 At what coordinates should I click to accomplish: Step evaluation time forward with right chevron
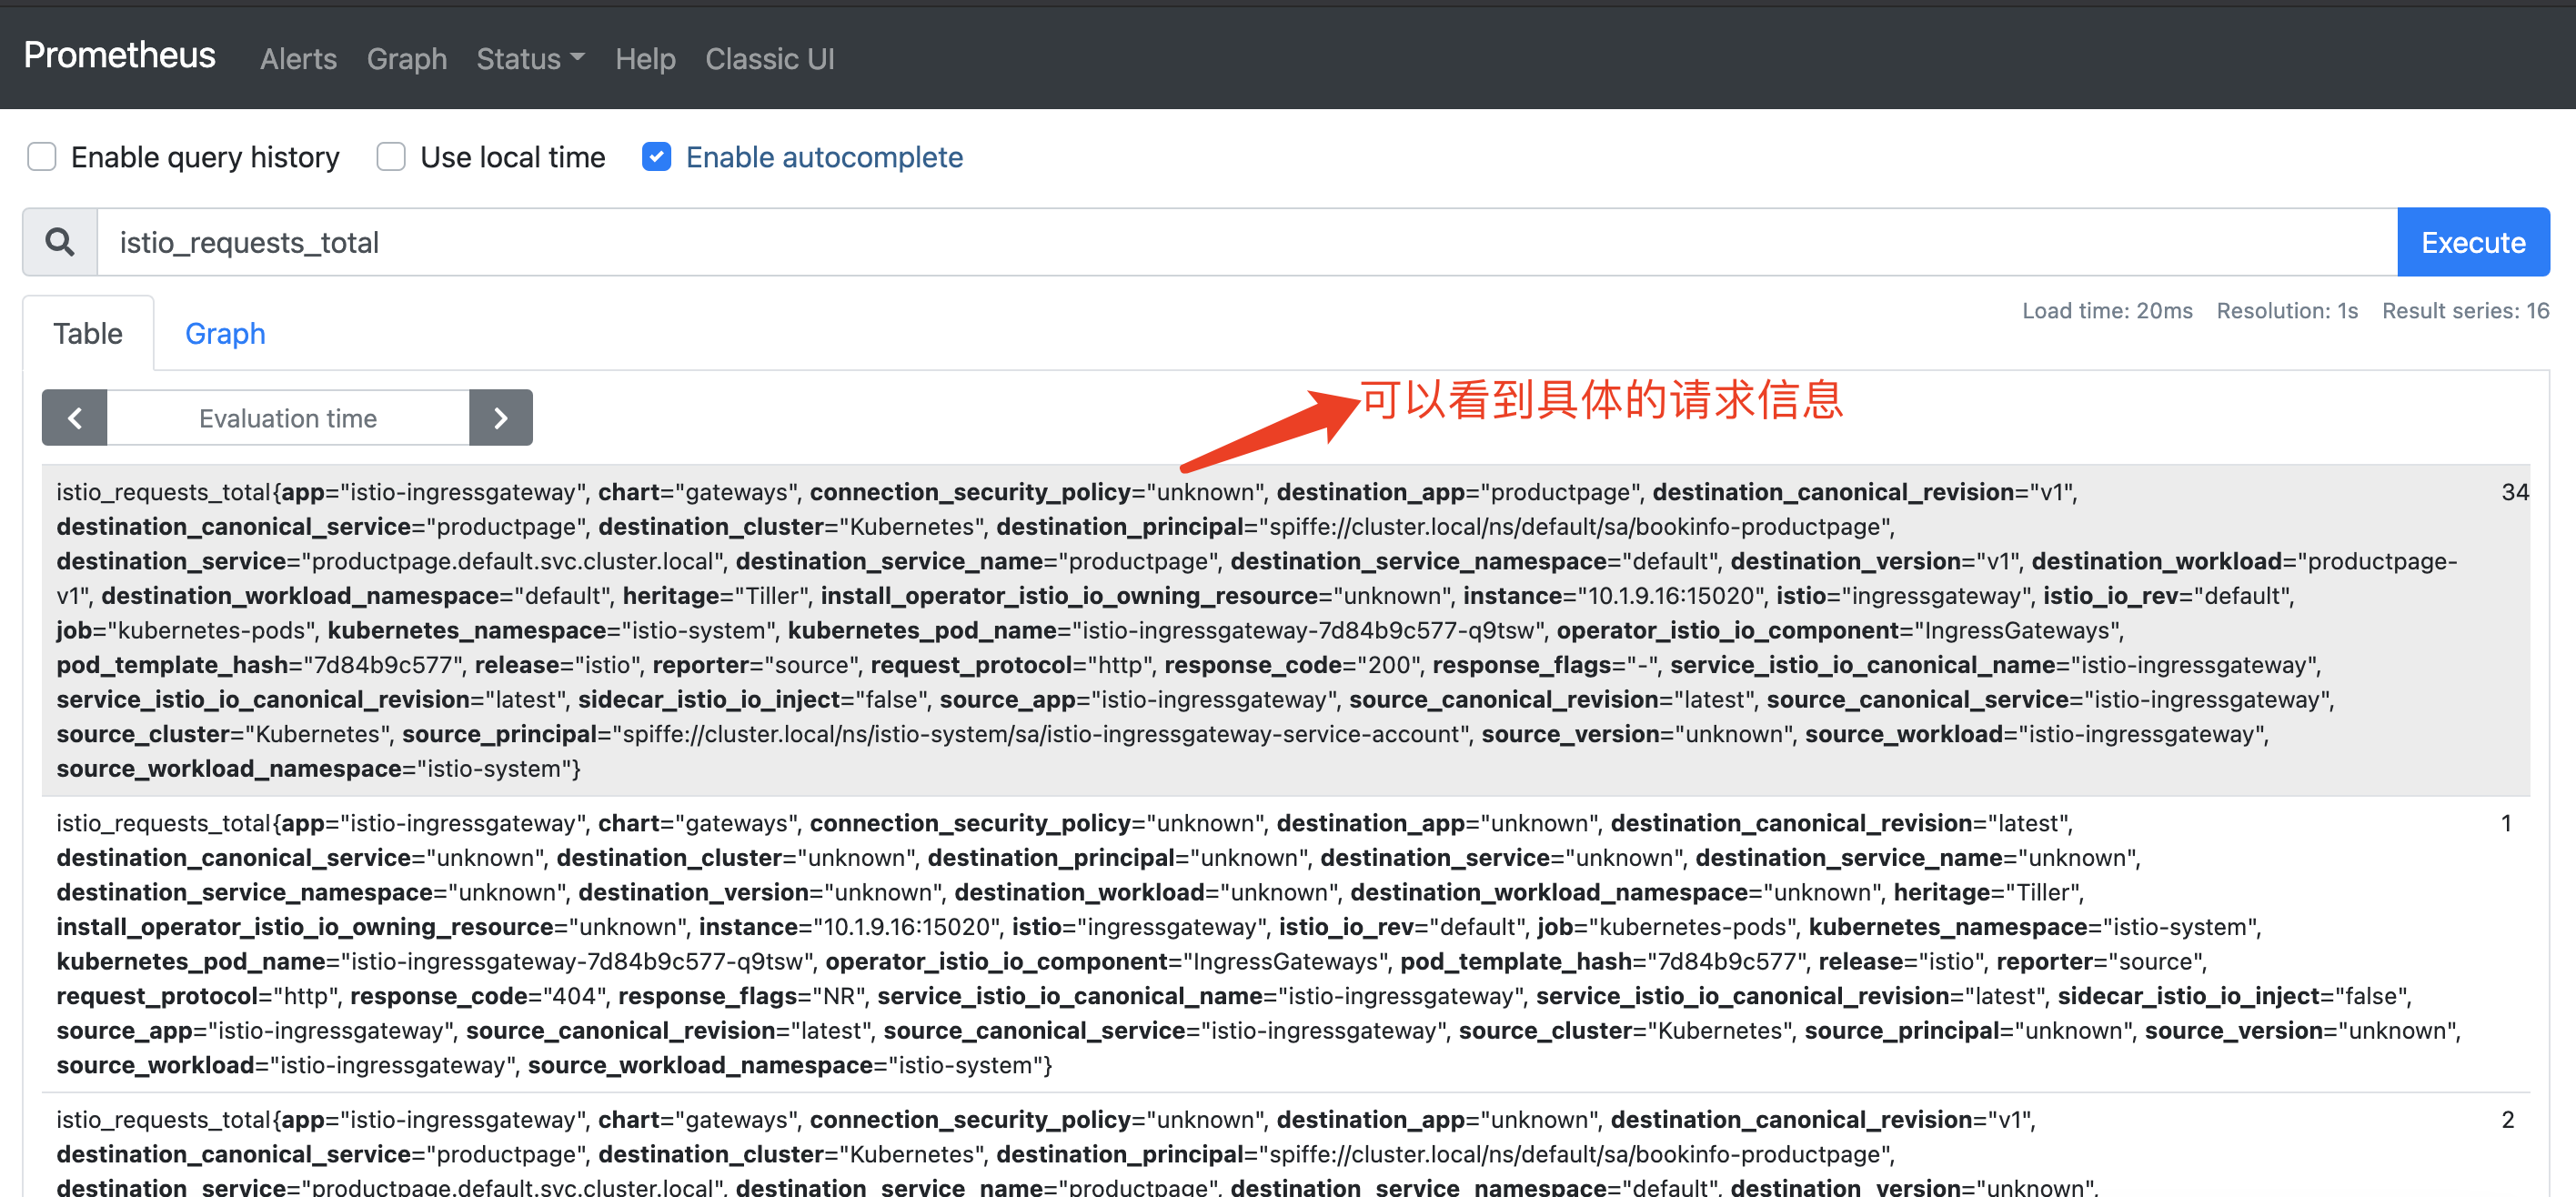coord(500,418)
